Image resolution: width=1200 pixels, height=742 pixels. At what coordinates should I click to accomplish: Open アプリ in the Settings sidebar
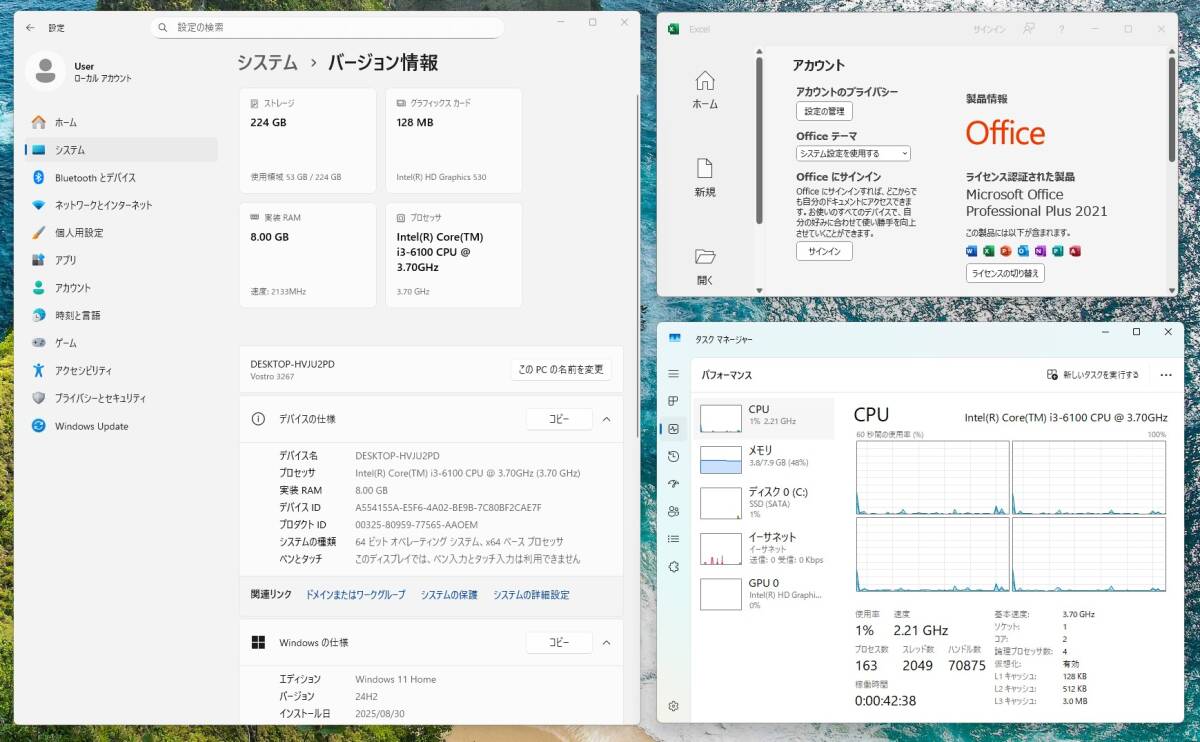pos(121,260)
